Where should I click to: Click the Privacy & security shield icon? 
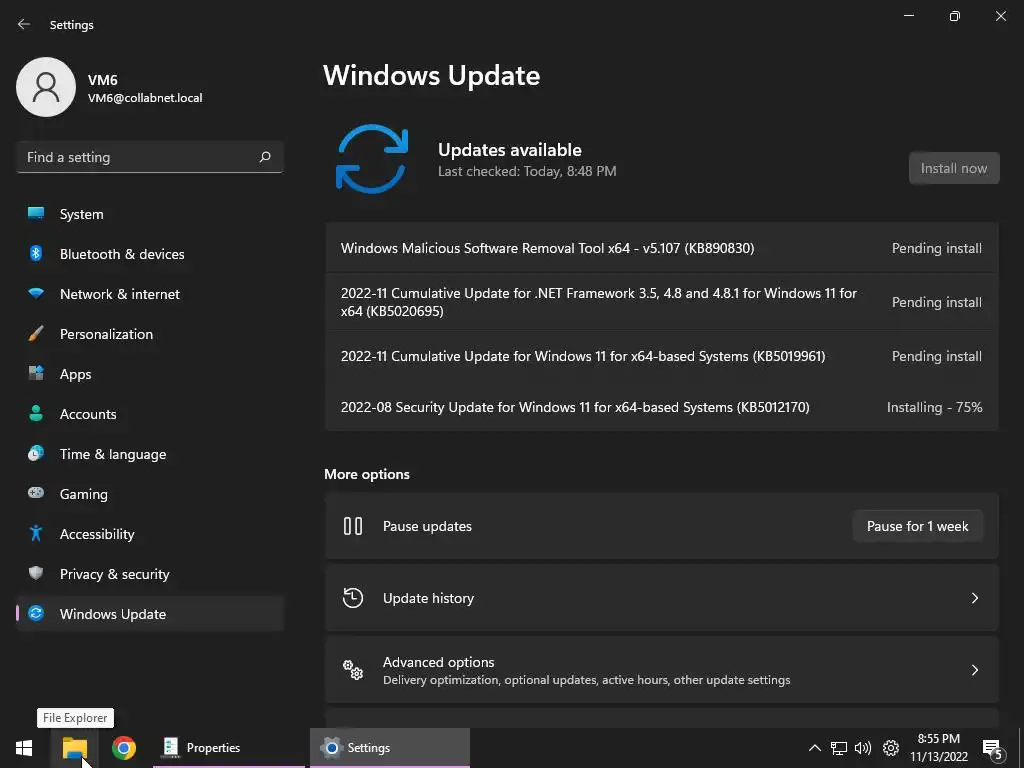click(x=36, y=573)
